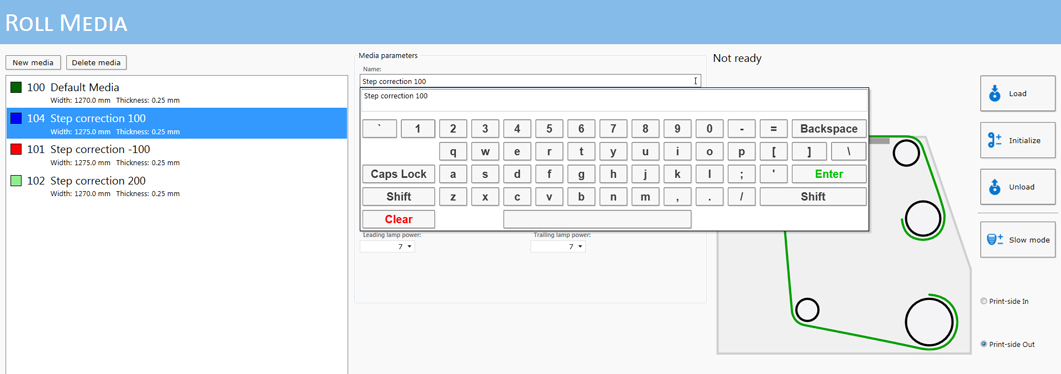Select 100 Default Media in the list
1061x374 pixels.
[177, 92]
